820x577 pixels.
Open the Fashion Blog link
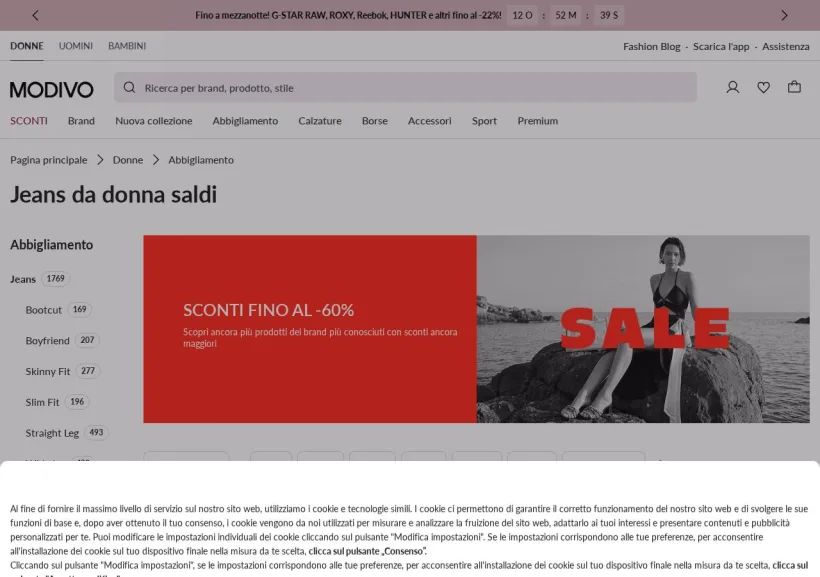point(652,47)
